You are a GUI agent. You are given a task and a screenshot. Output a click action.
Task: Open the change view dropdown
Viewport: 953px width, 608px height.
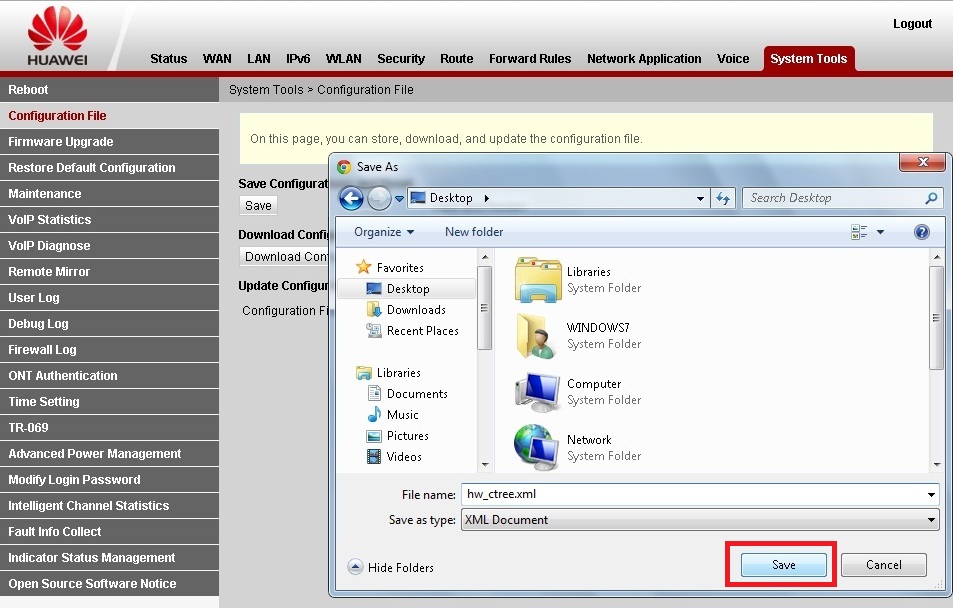click(x=881, y=232)
